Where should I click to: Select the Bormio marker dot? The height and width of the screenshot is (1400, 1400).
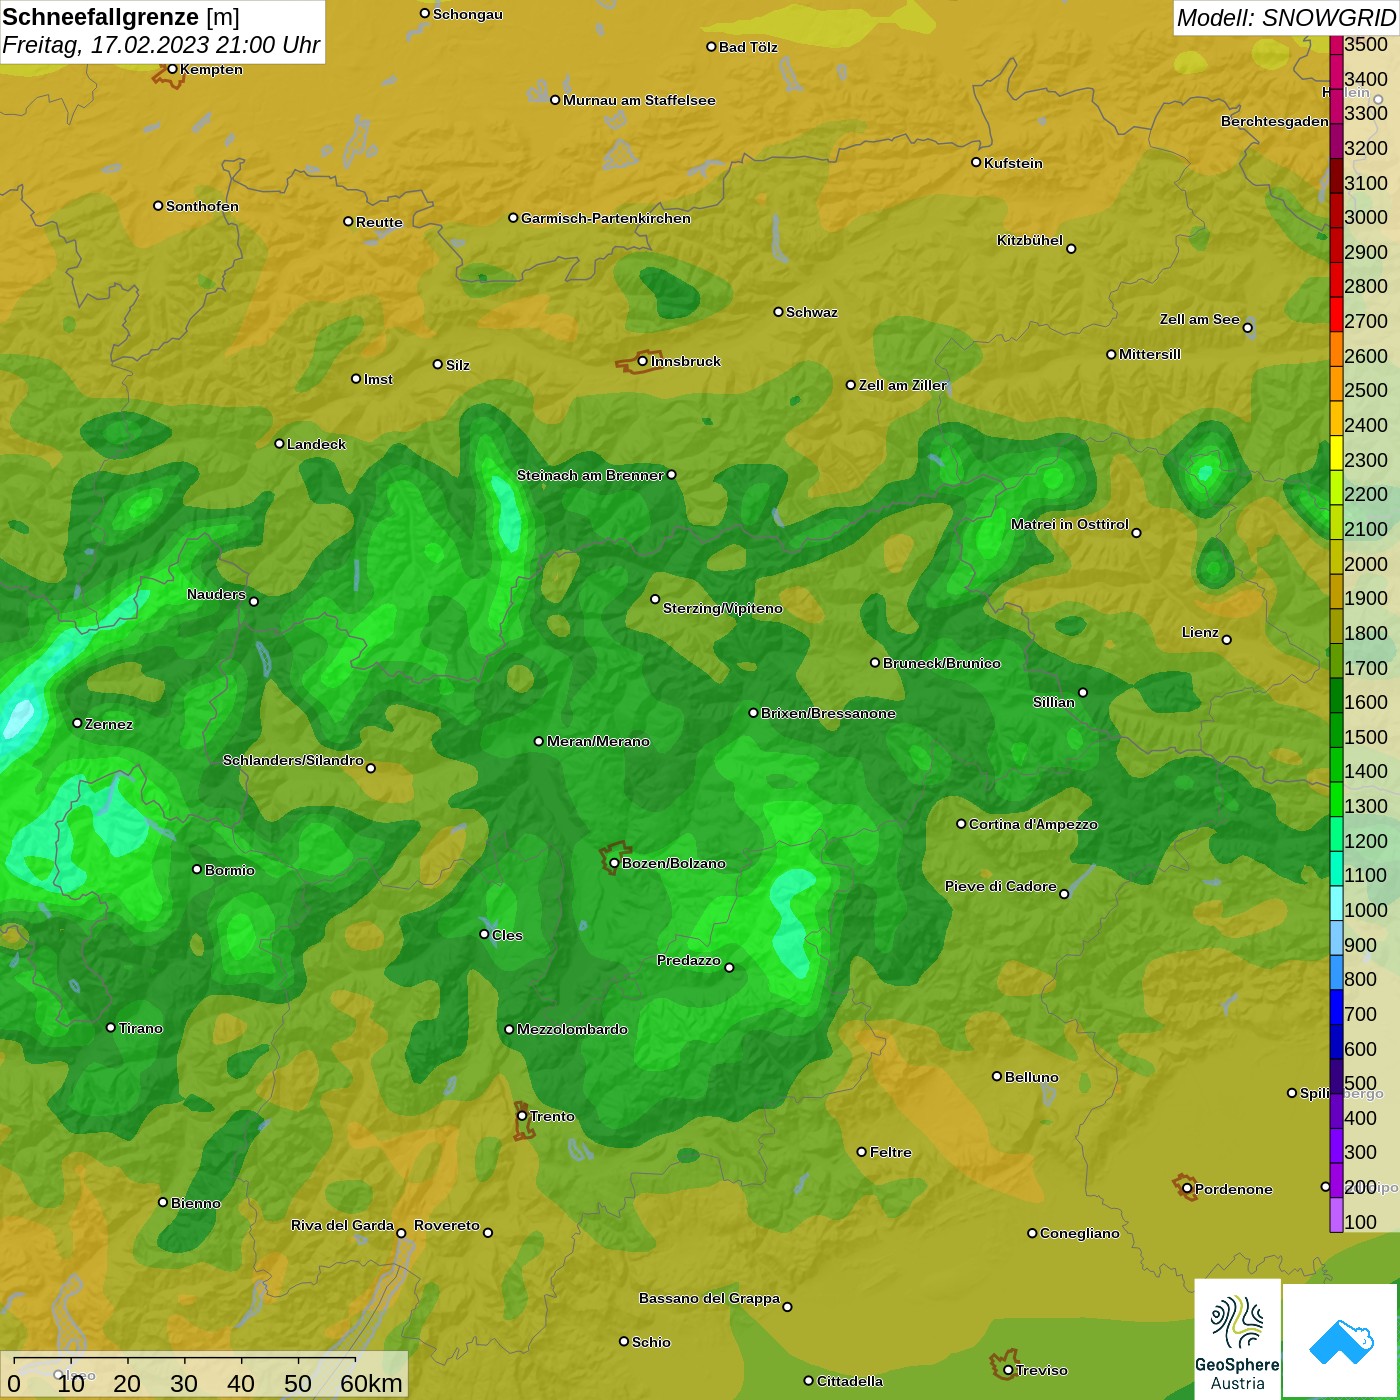(x=197, y=869)
